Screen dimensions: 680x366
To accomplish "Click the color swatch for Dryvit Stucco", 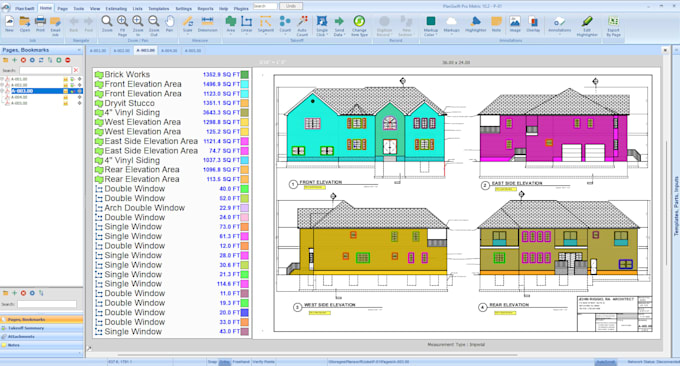I will click(x=245, y=103).
